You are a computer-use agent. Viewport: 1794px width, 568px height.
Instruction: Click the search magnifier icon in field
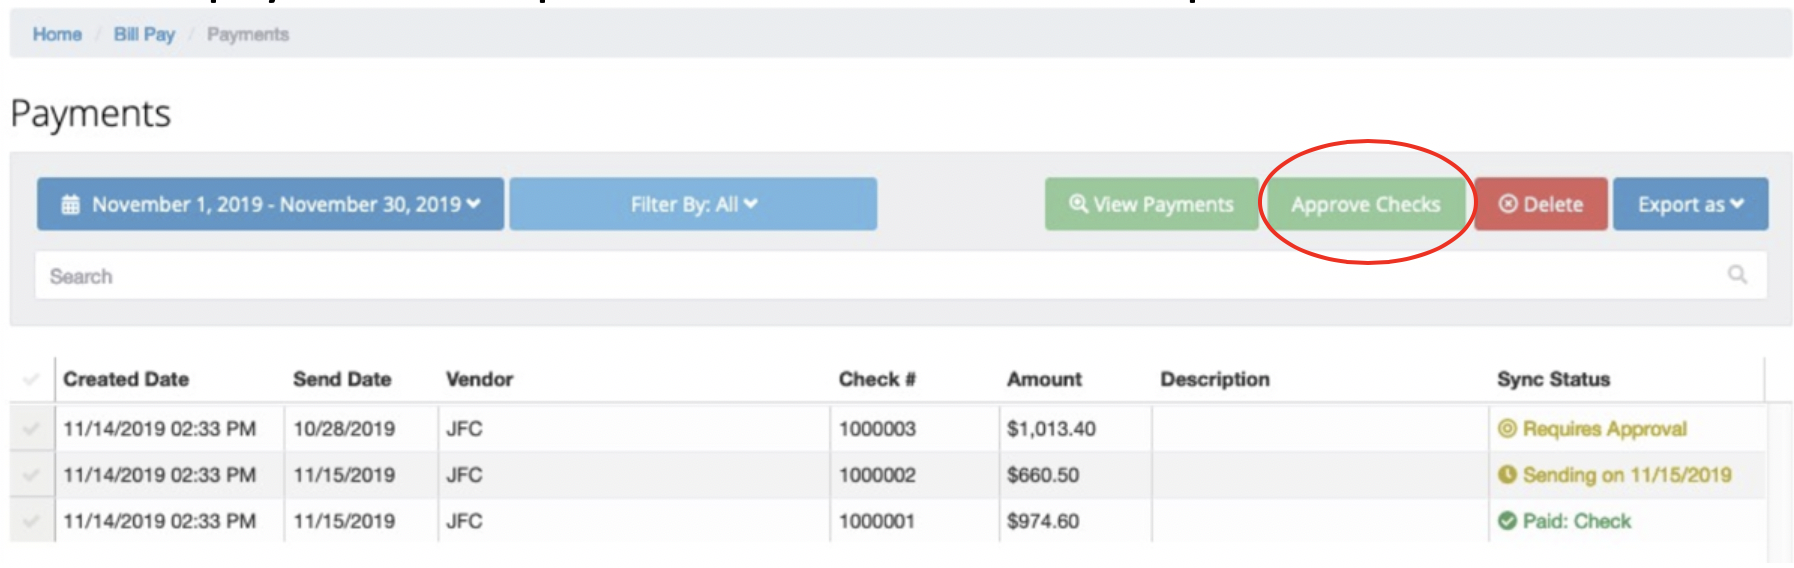(x=1737, y=274)
